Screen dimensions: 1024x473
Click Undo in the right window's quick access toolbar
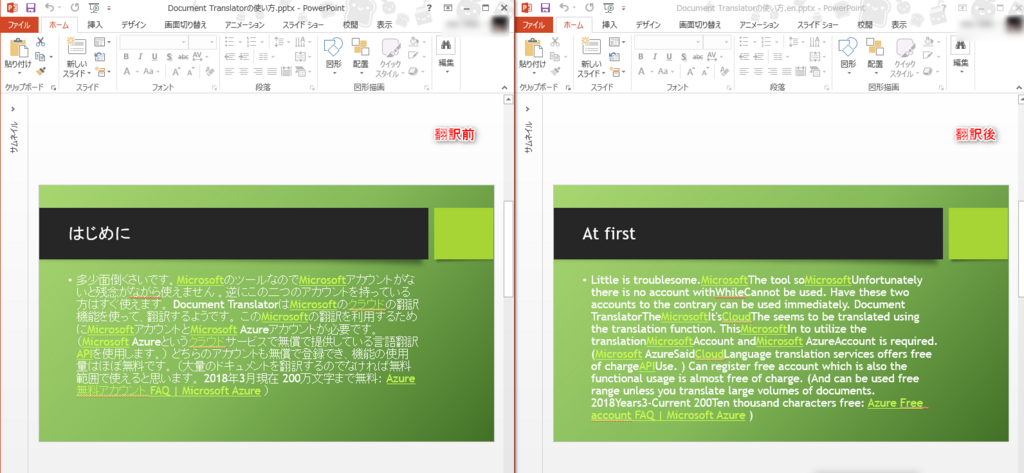pos(564,8)
